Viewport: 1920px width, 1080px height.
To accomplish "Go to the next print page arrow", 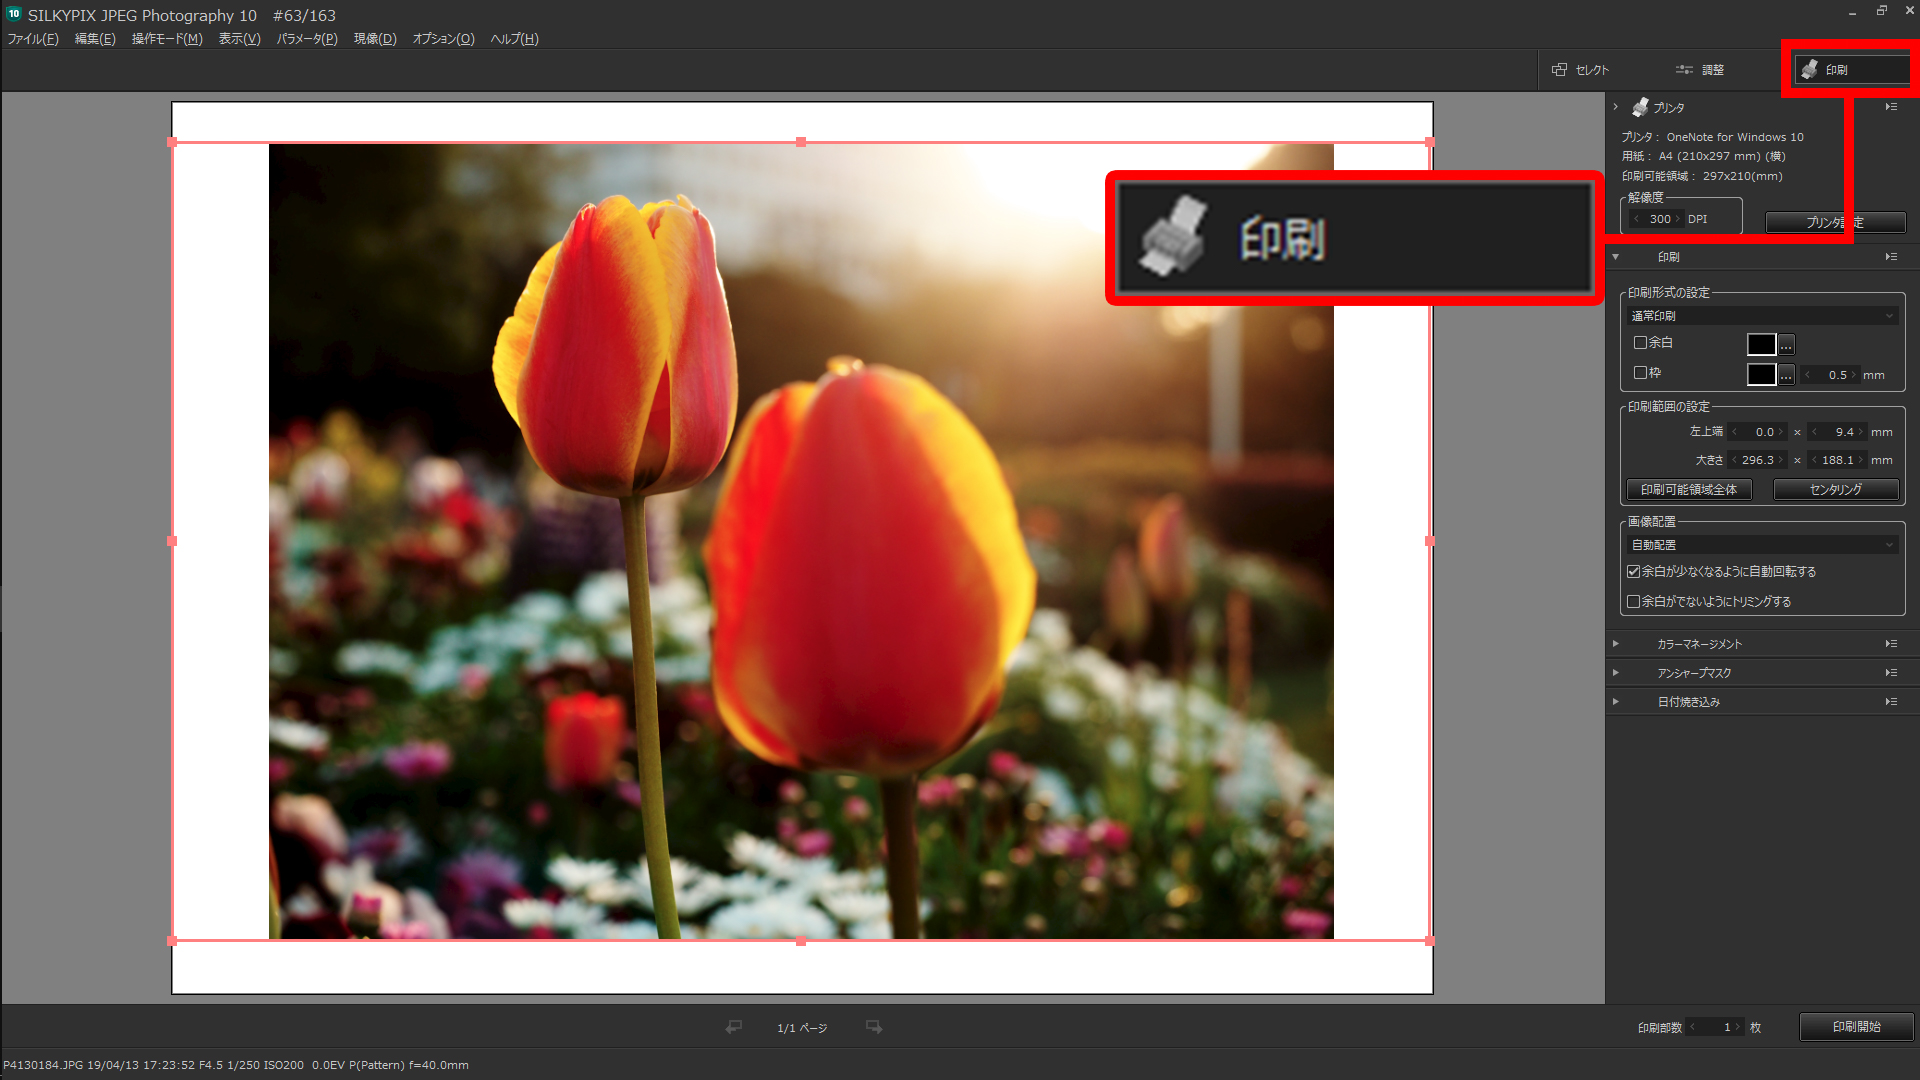I will [x=874, y=1027].
